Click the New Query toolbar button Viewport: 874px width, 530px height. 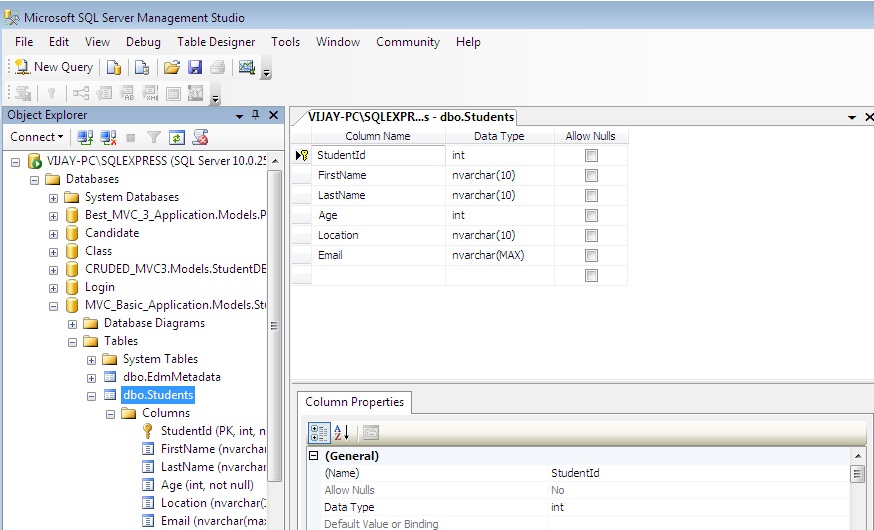(x=54, y=67)
